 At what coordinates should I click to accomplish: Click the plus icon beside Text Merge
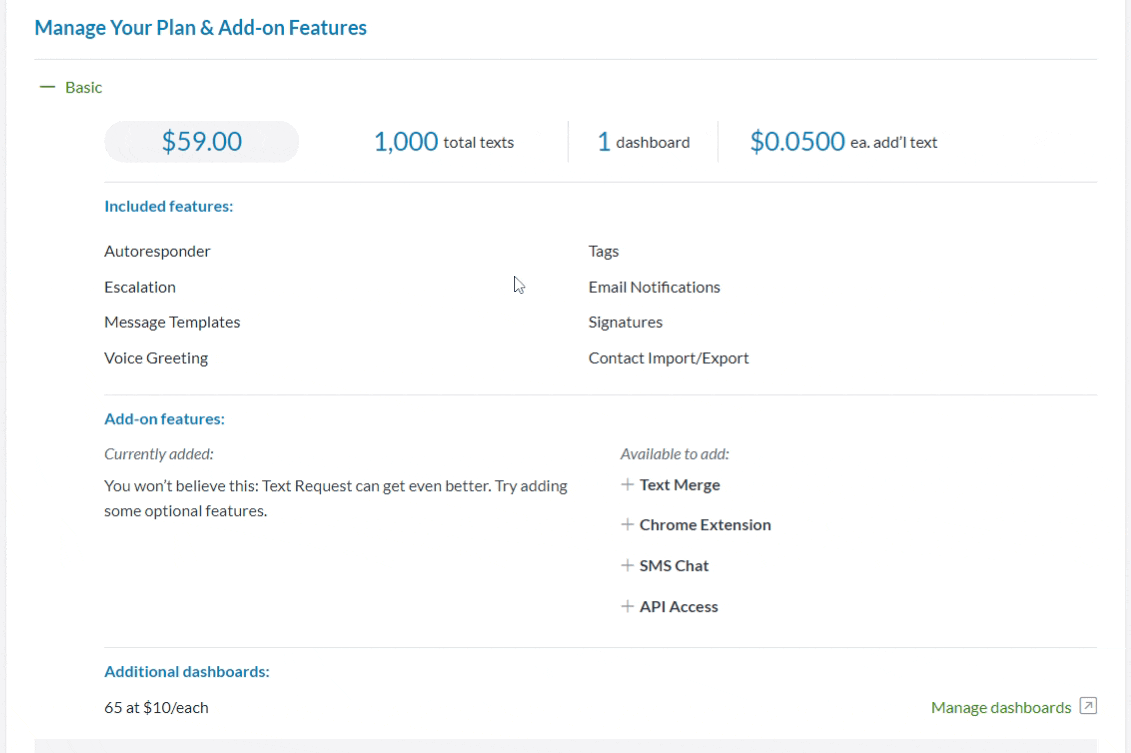[x=627, y=485]
